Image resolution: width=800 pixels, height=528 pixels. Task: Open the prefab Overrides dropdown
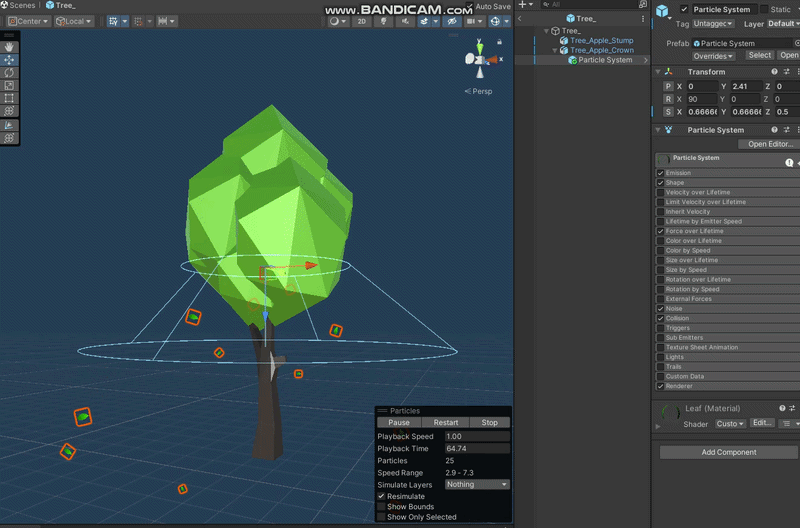click(713, 56)
